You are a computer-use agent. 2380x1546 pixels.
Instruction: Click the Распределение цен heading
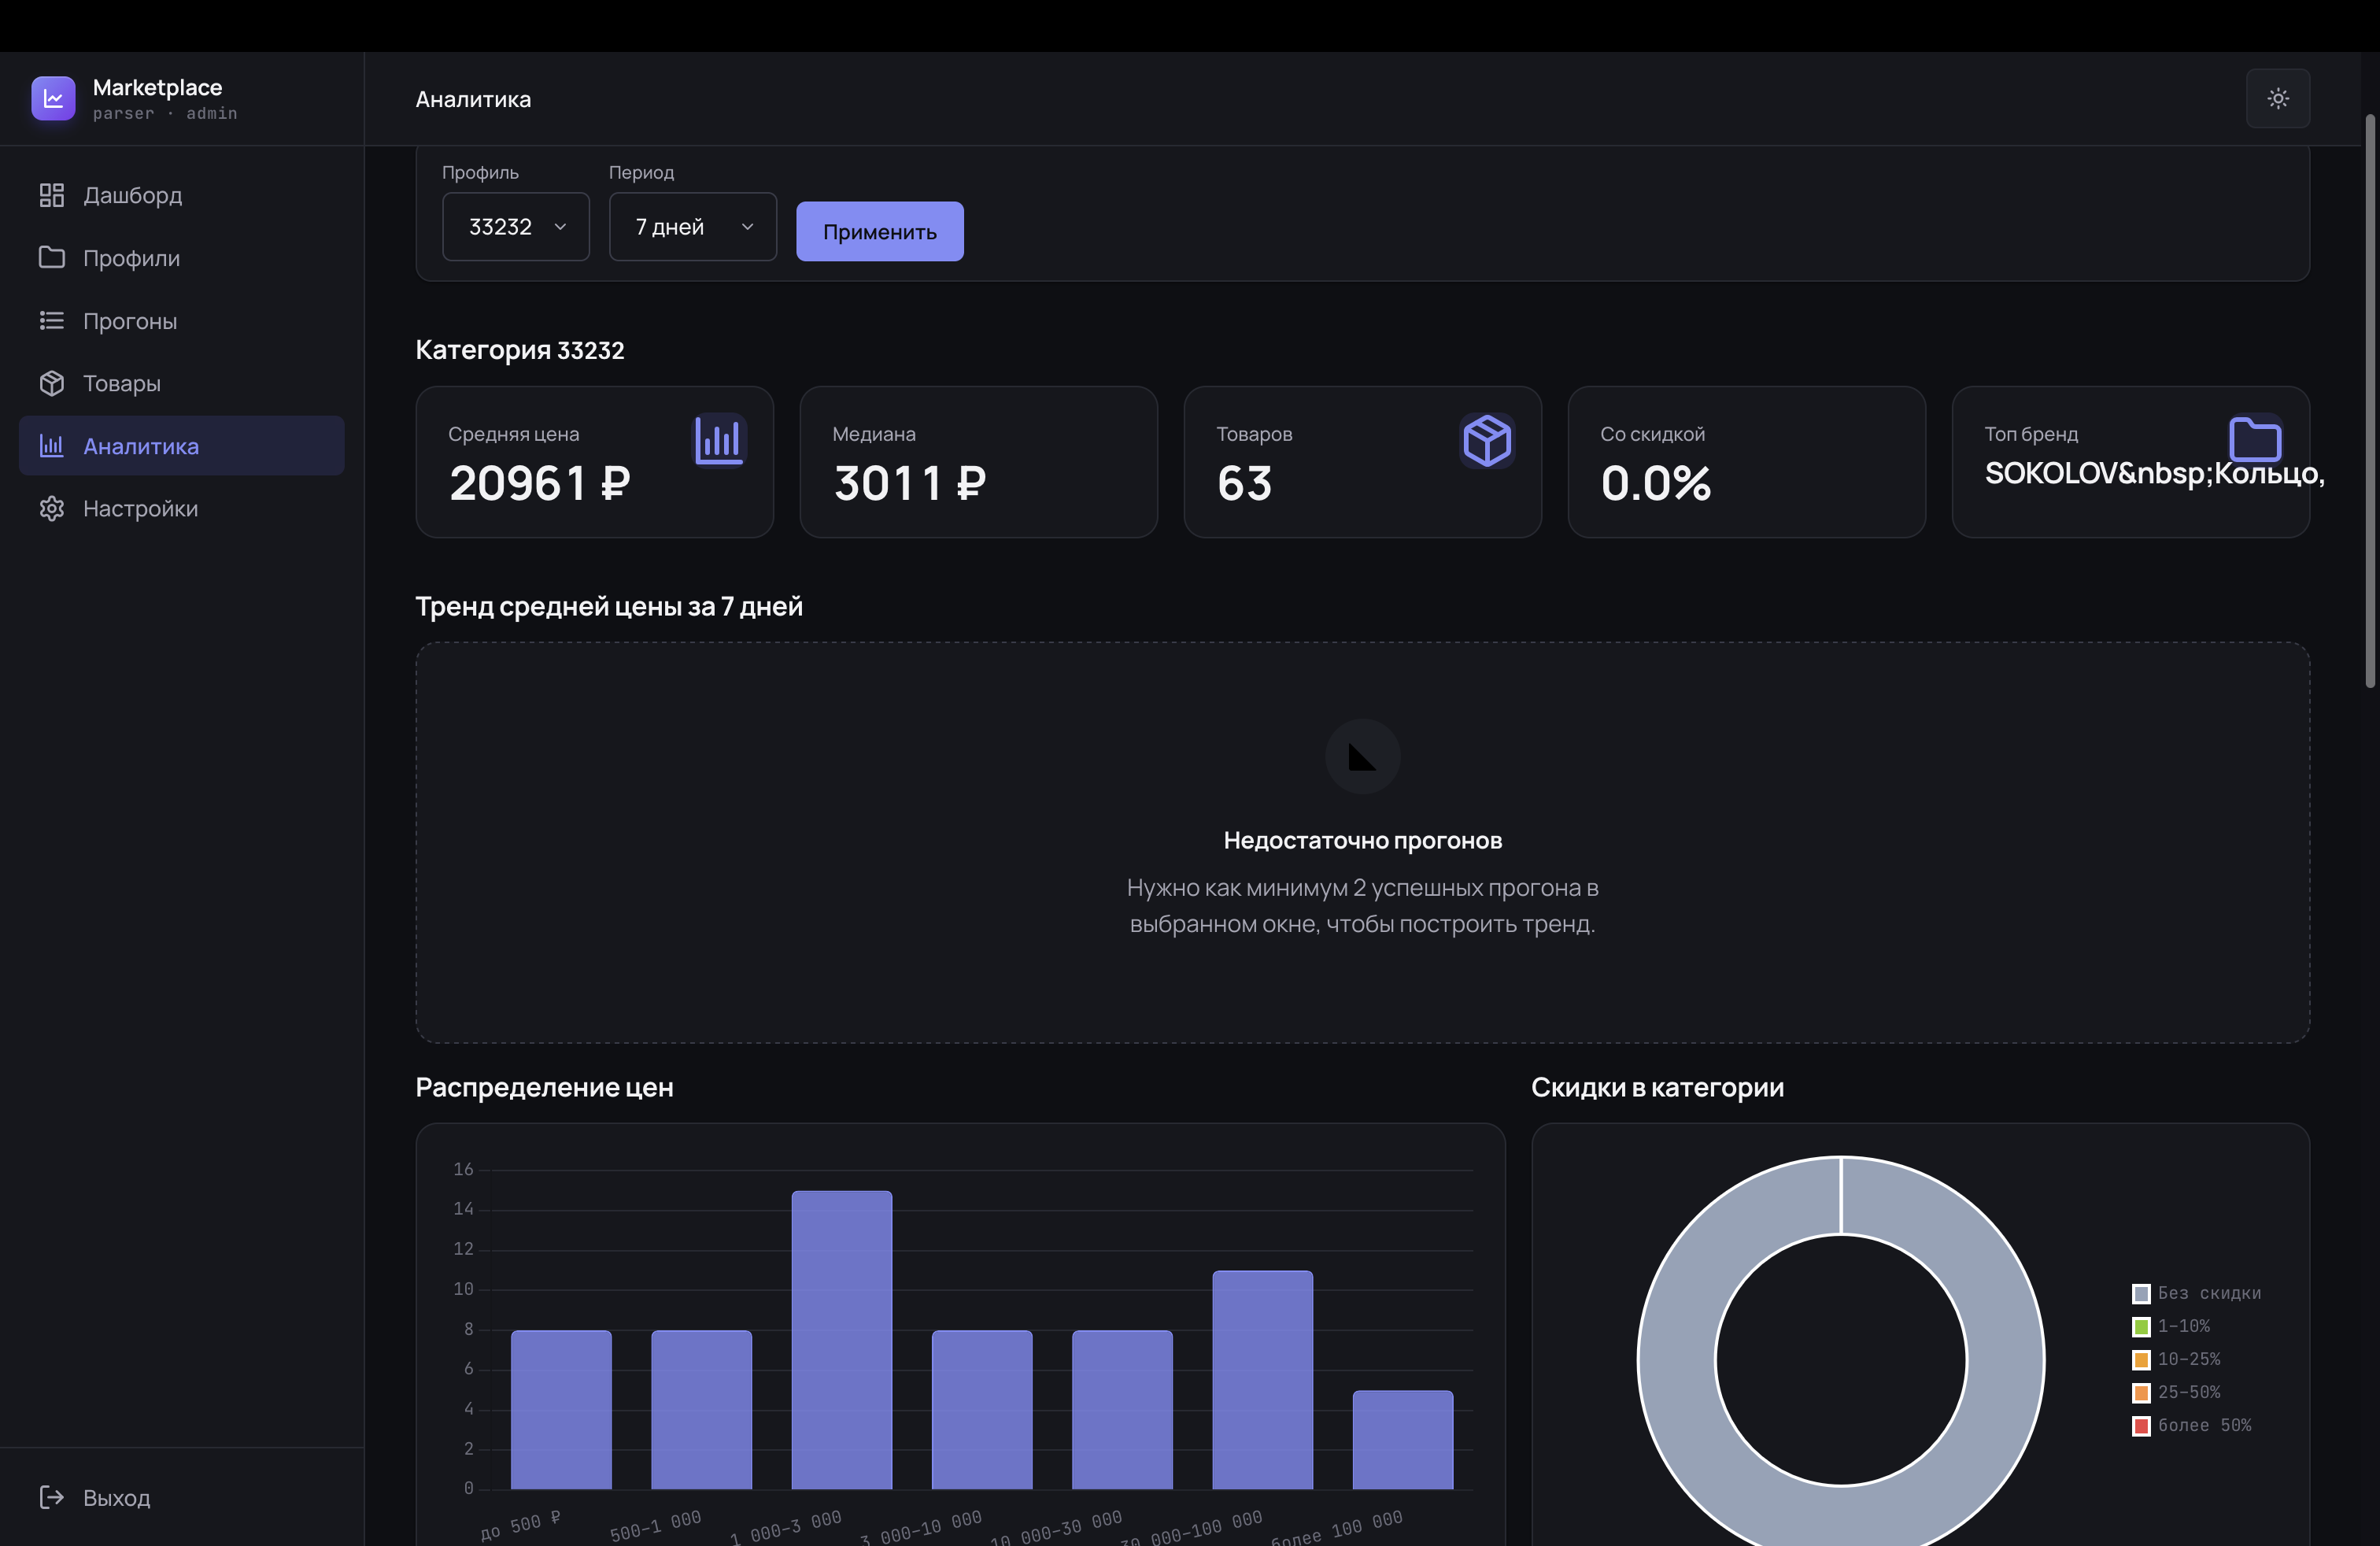545,1087
